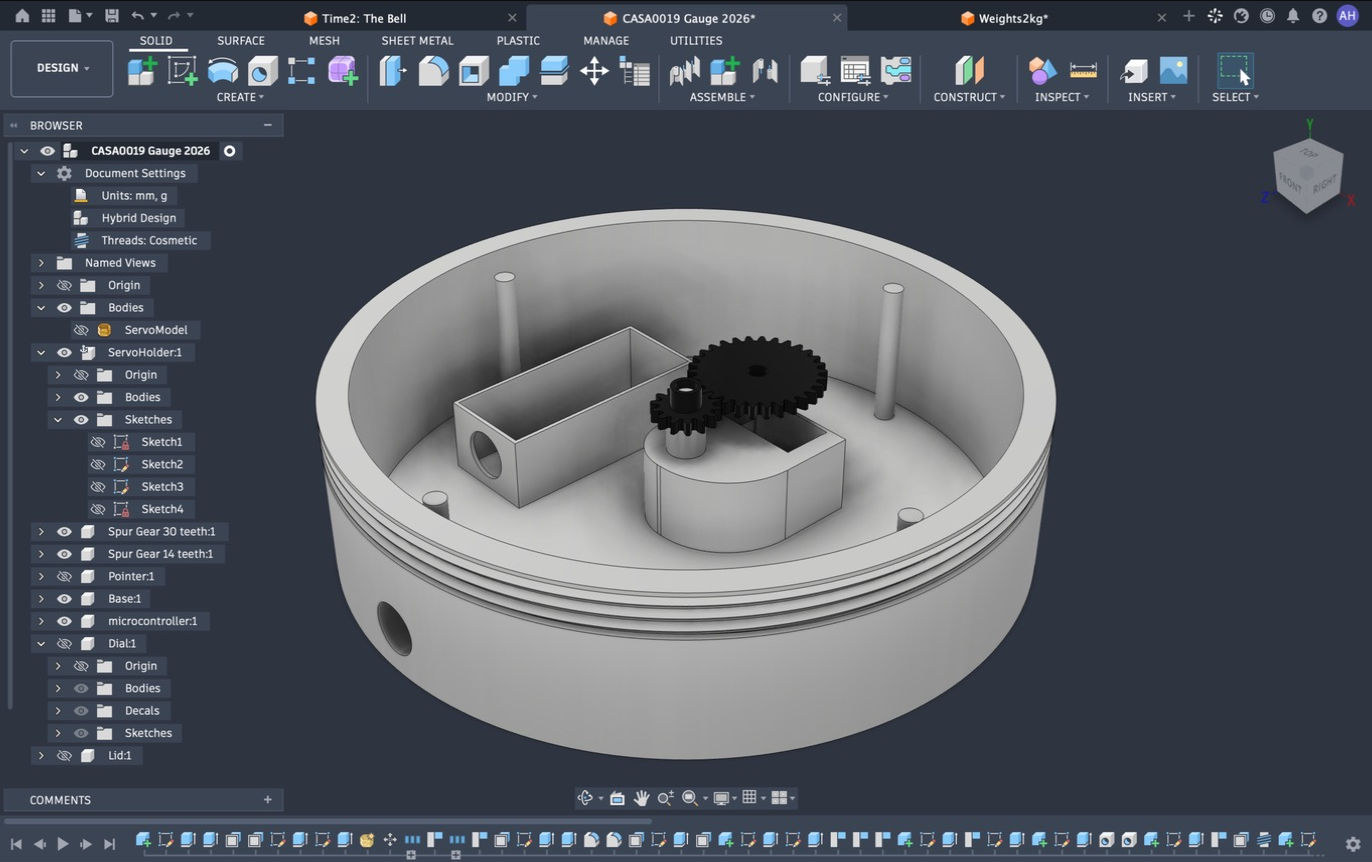Open timeline settings gear icon
This screenshot has height=862, width=1372.
point(1353,844)
